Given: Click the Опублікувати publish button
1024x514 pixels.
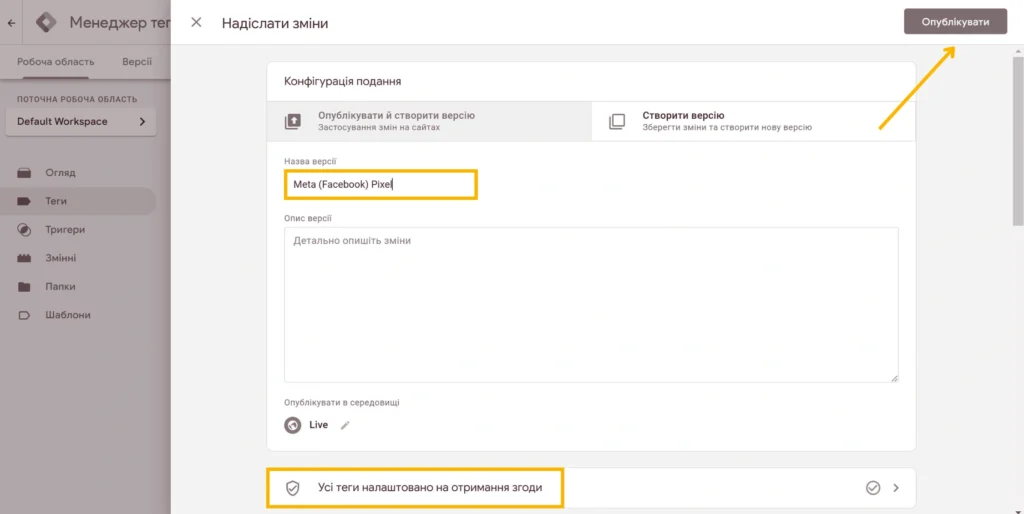Looking at the screenshot, I should coord(955,22).
